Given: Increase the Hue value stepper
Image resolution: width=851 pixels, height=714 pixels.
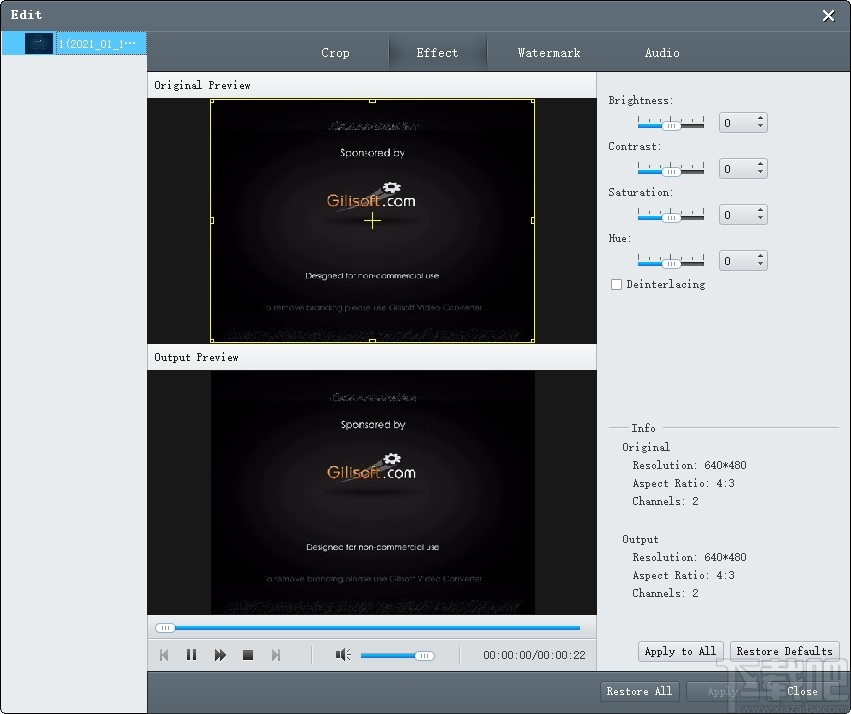Looking at the screenshot, I should pyautogui.click(x=761, y=255).
